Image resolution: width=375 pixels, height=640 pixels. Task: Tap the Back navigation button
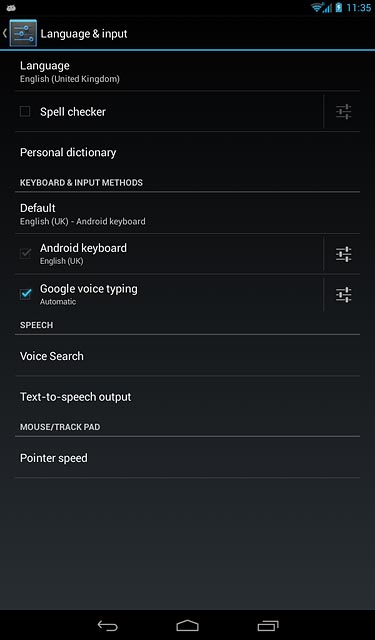coord(108,625)
